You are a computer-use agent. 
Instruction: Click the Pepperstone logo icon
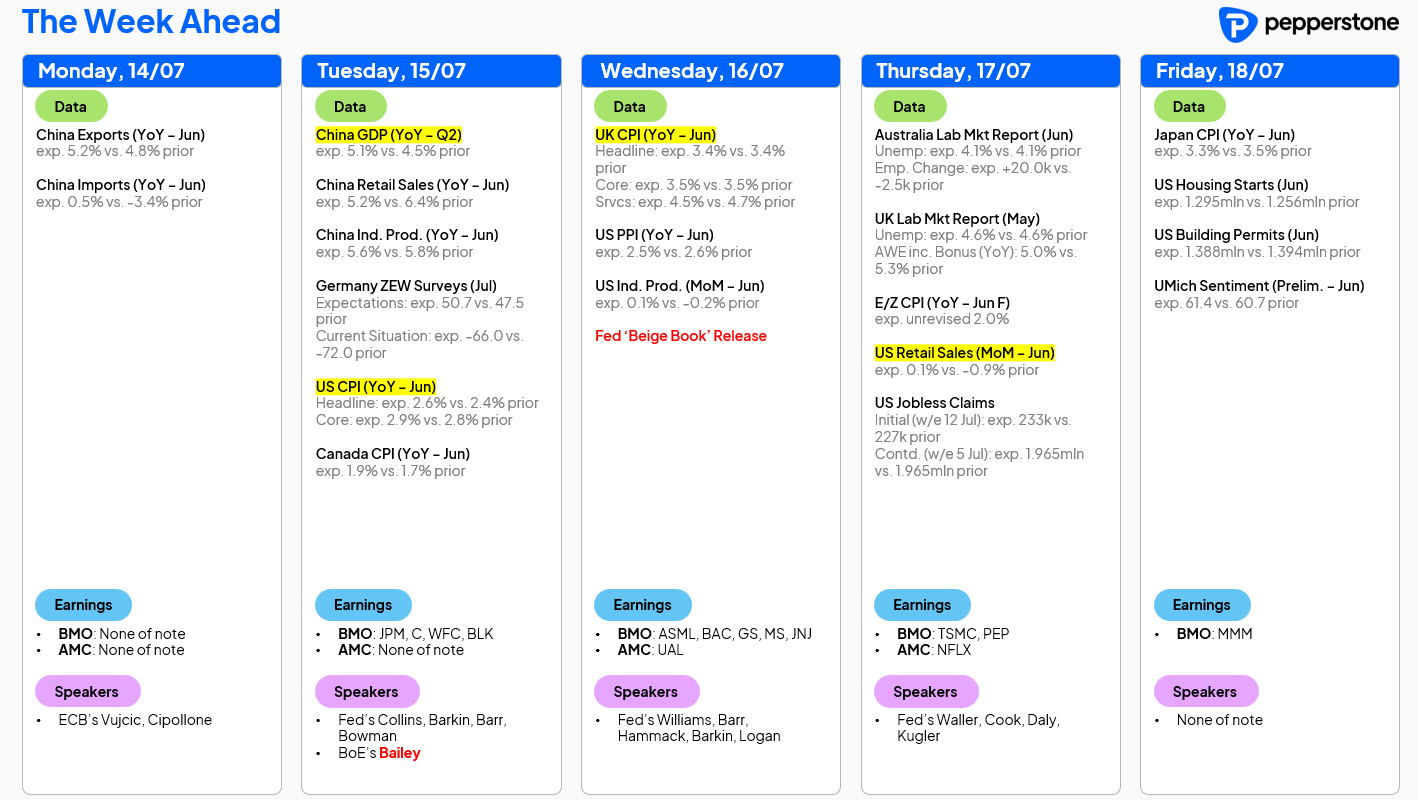tap(1237, 24)
